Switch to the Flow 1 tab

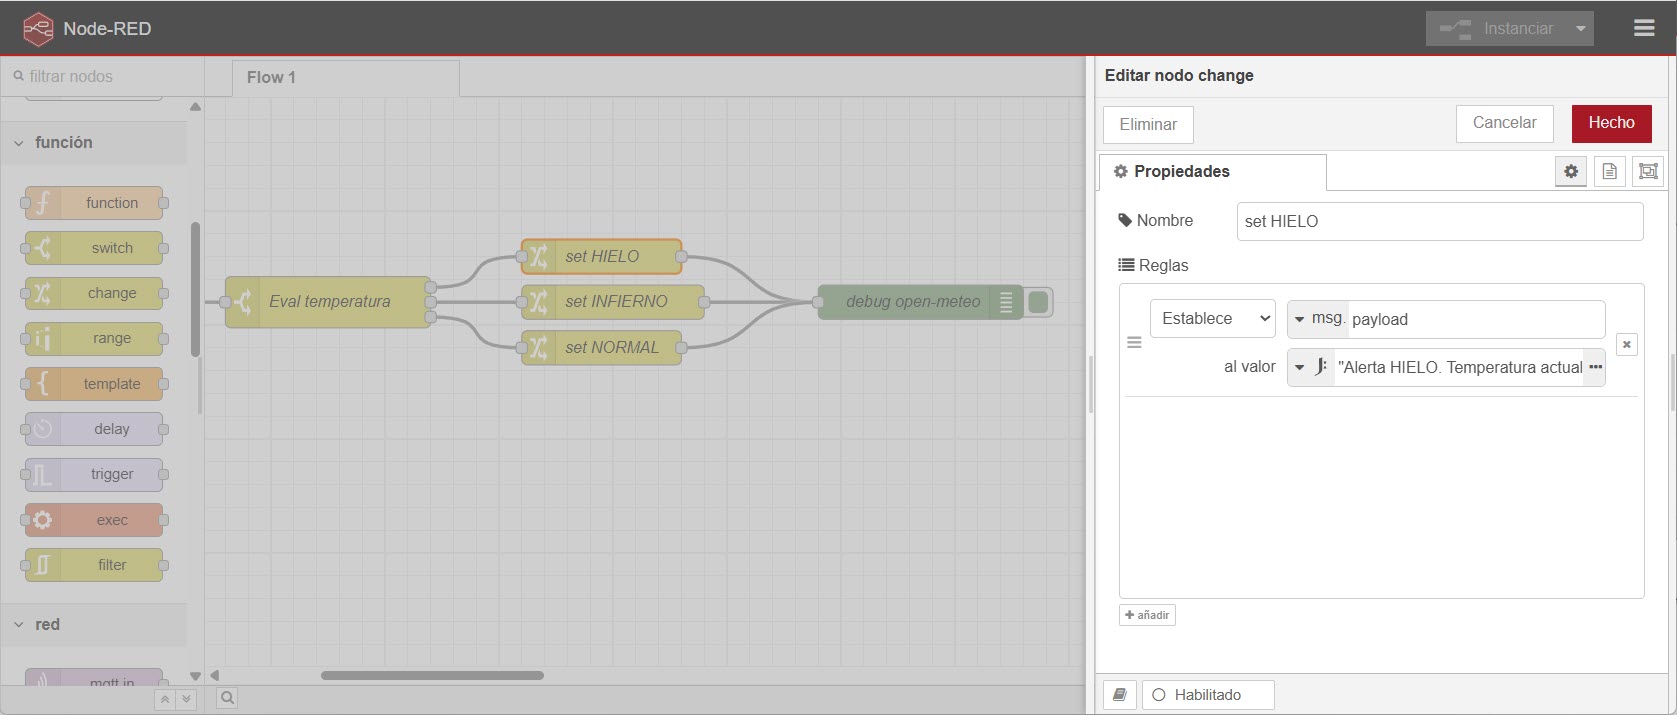345,78
